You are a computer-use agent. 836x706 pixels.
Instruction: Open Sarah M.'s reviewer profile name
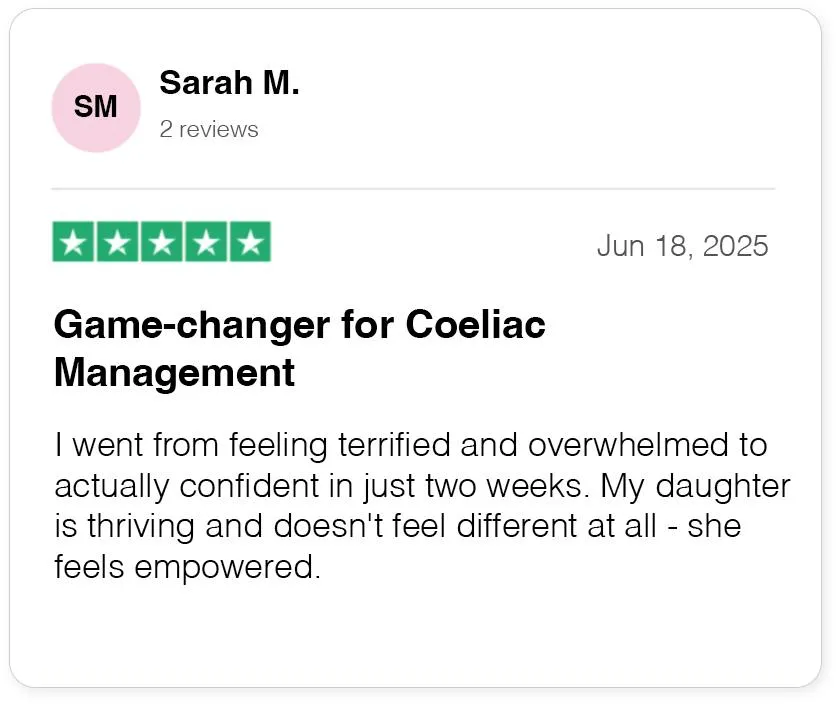[229, 83]
